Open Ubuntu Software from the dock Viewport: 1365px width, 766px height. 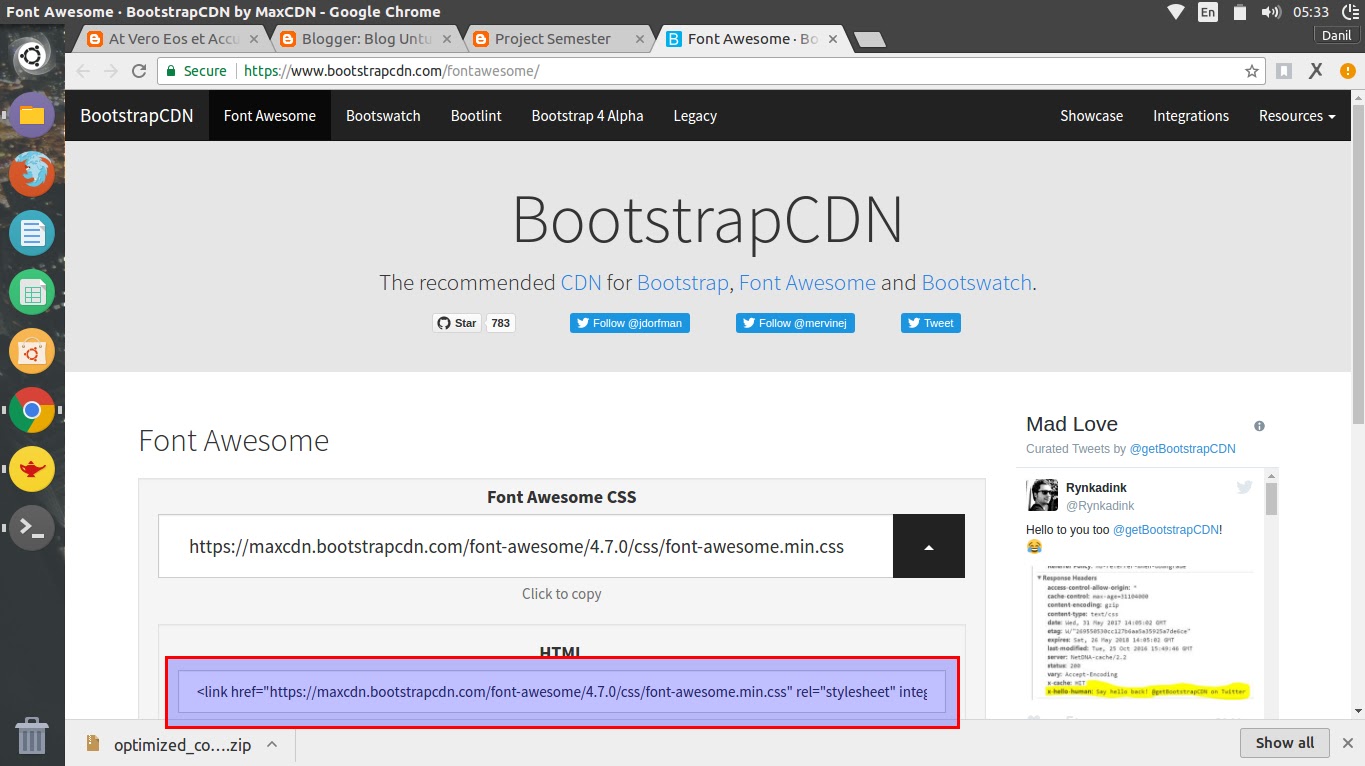tap(31, 352)
